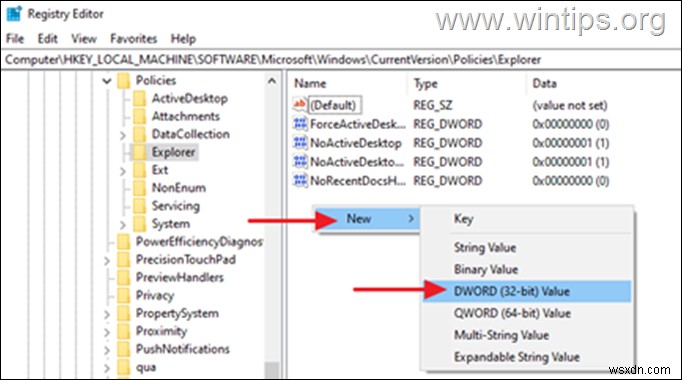Click the Registry Editor app icon
The height and width of the screenshot is (380, 682).
click(x=13, y=13)
